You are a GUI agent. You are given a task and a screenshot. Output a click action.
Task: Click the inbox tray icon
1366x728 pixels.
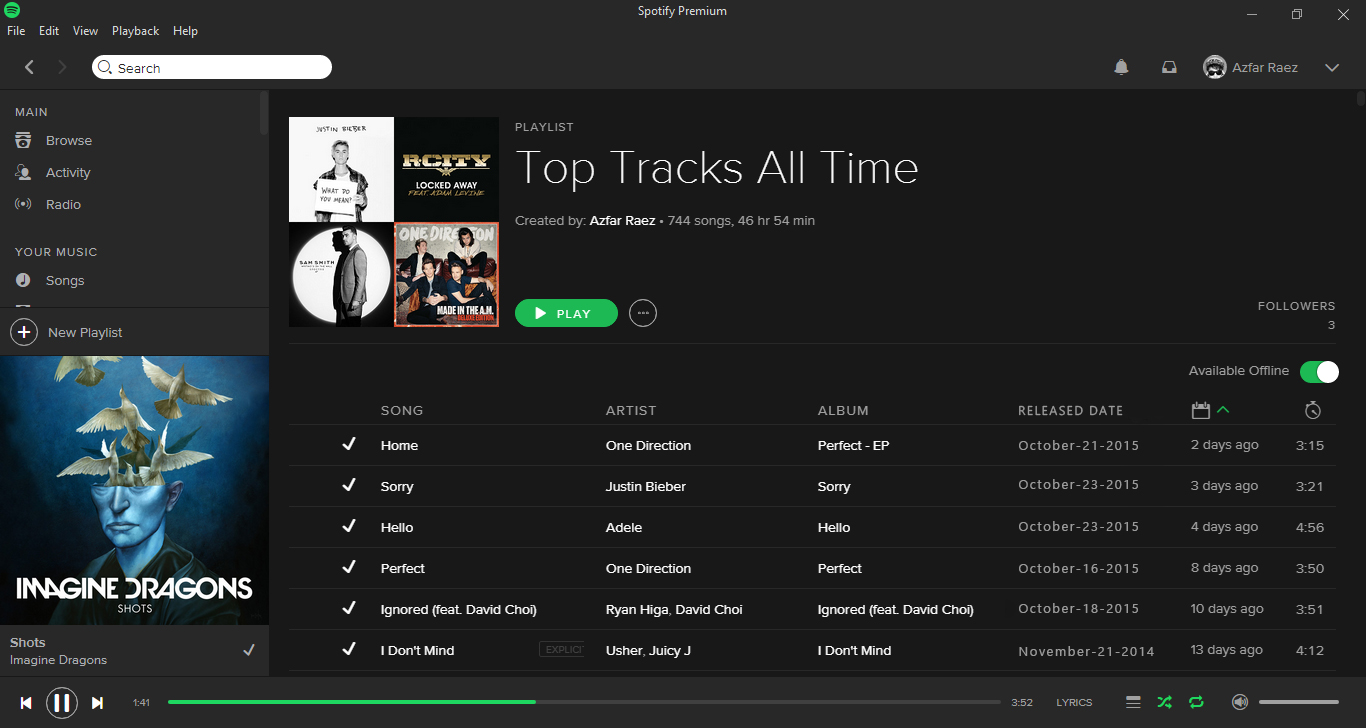pos(1168,67)
